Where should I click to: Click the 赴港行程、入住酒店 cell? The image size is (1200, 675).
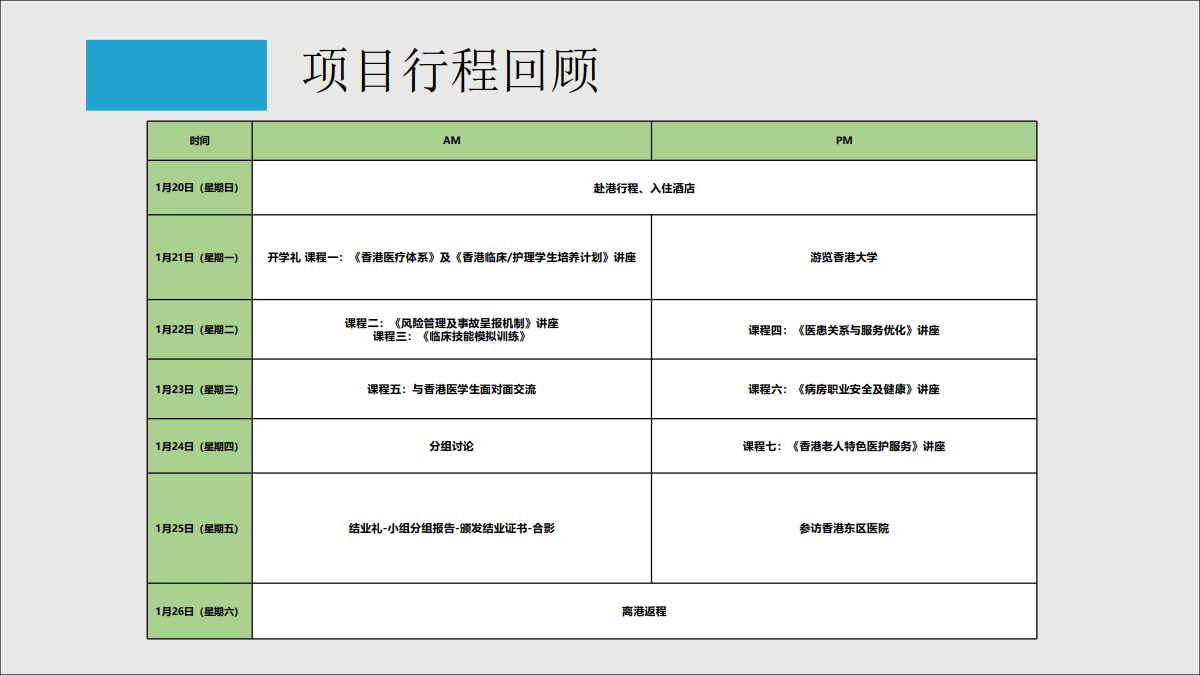(644, 188)
